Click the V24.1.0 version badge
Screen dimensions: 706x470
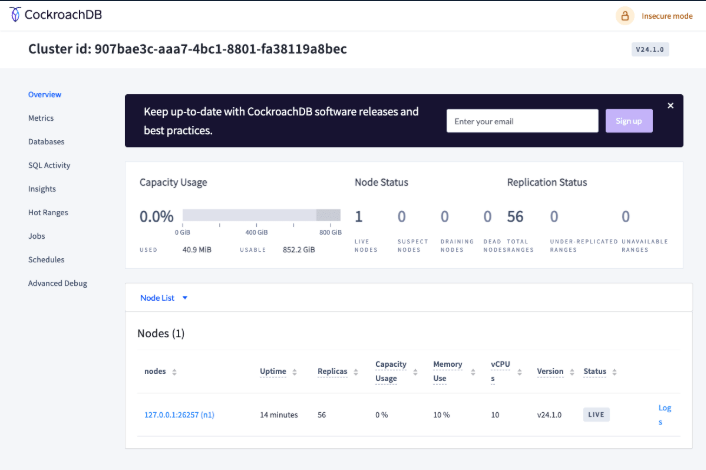[650, 50]
